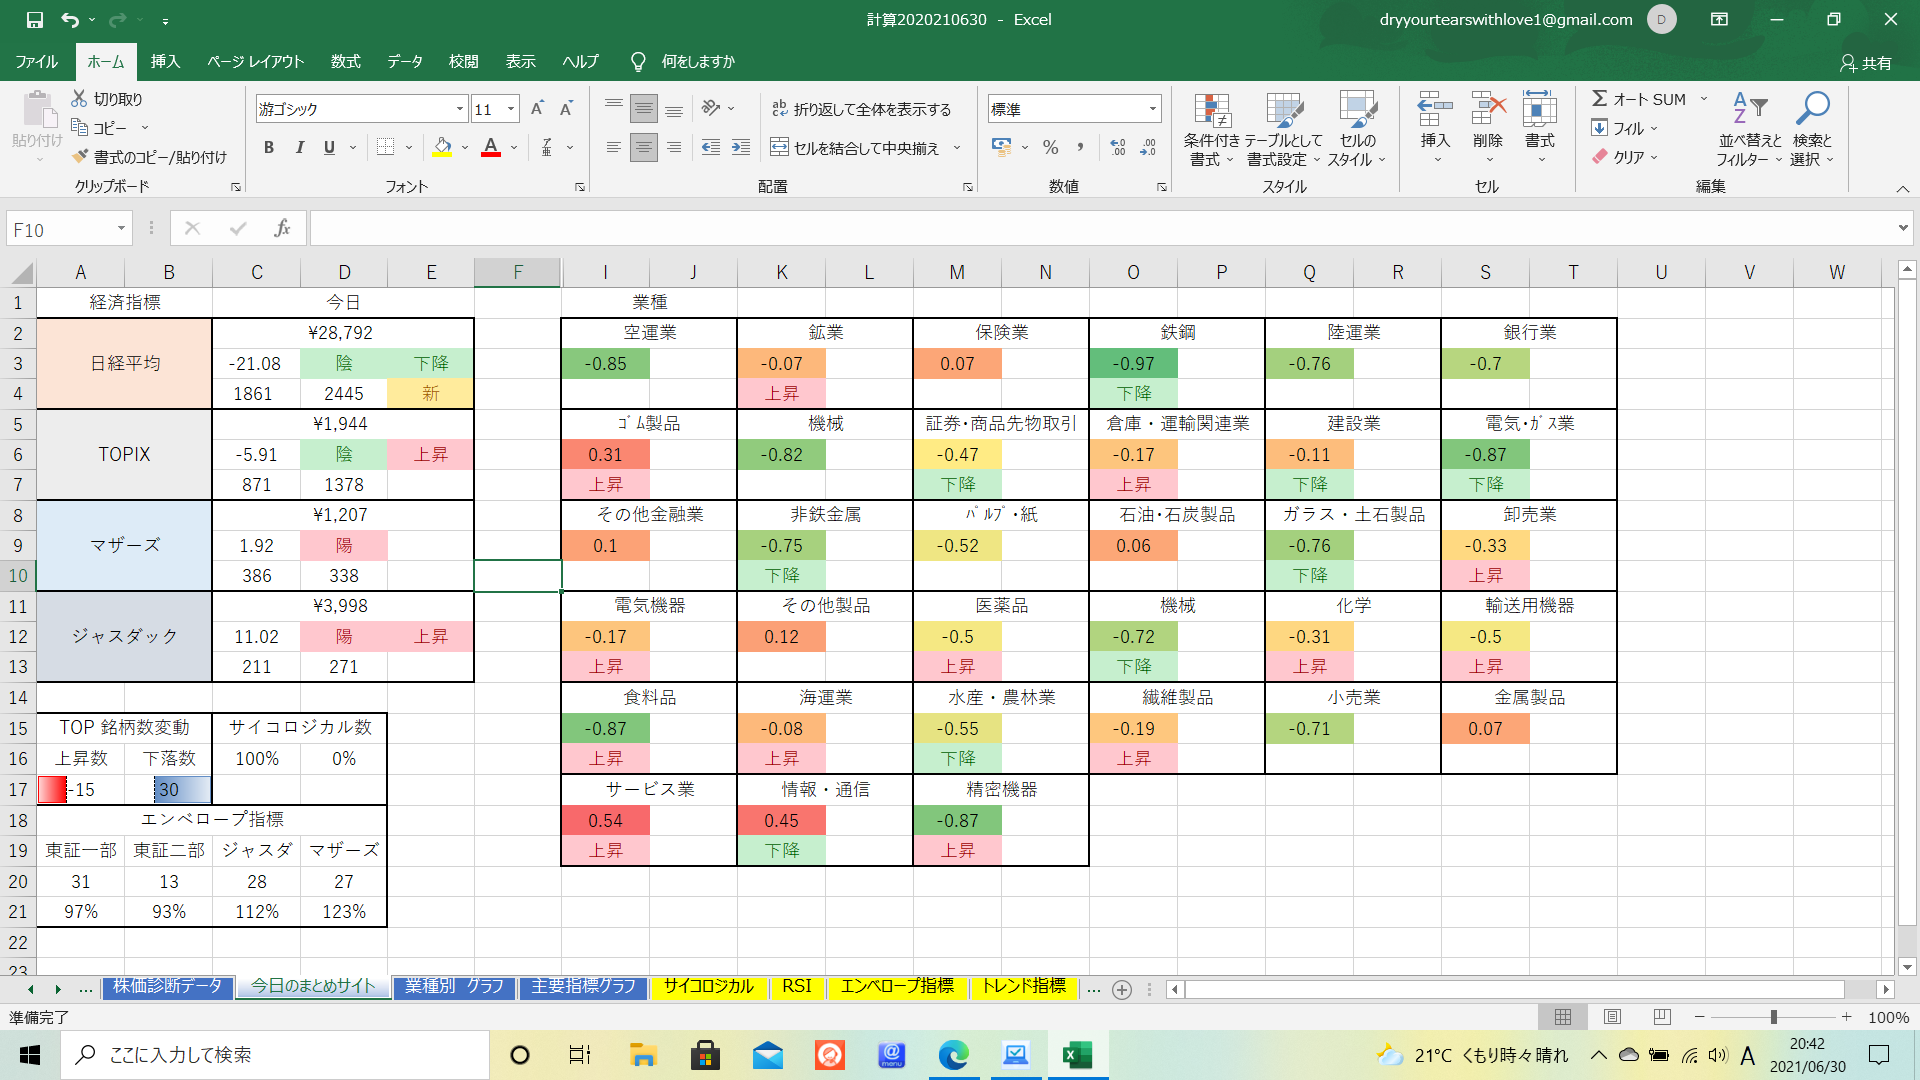Image resolution: width=1920 pixels, height=1080 pixels.
Task: Click the Insert Function fx icon
Action: (282, 229)
